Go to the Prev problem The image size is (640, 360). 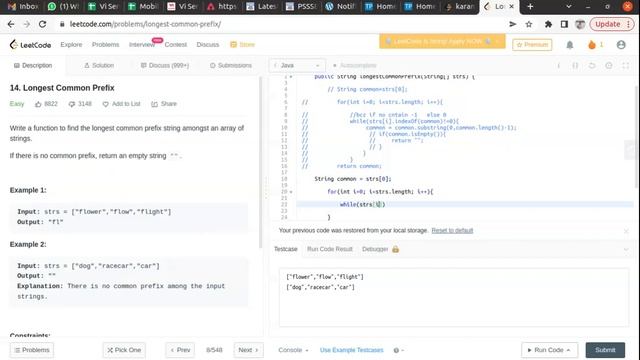tap(180, 350)
